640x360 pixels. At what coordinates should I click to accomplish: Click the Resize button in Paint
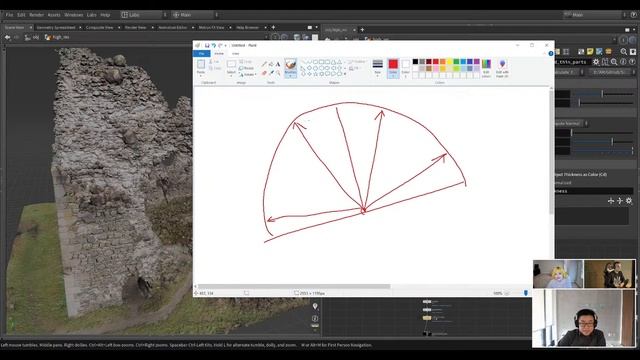click(x=246, y=68)
